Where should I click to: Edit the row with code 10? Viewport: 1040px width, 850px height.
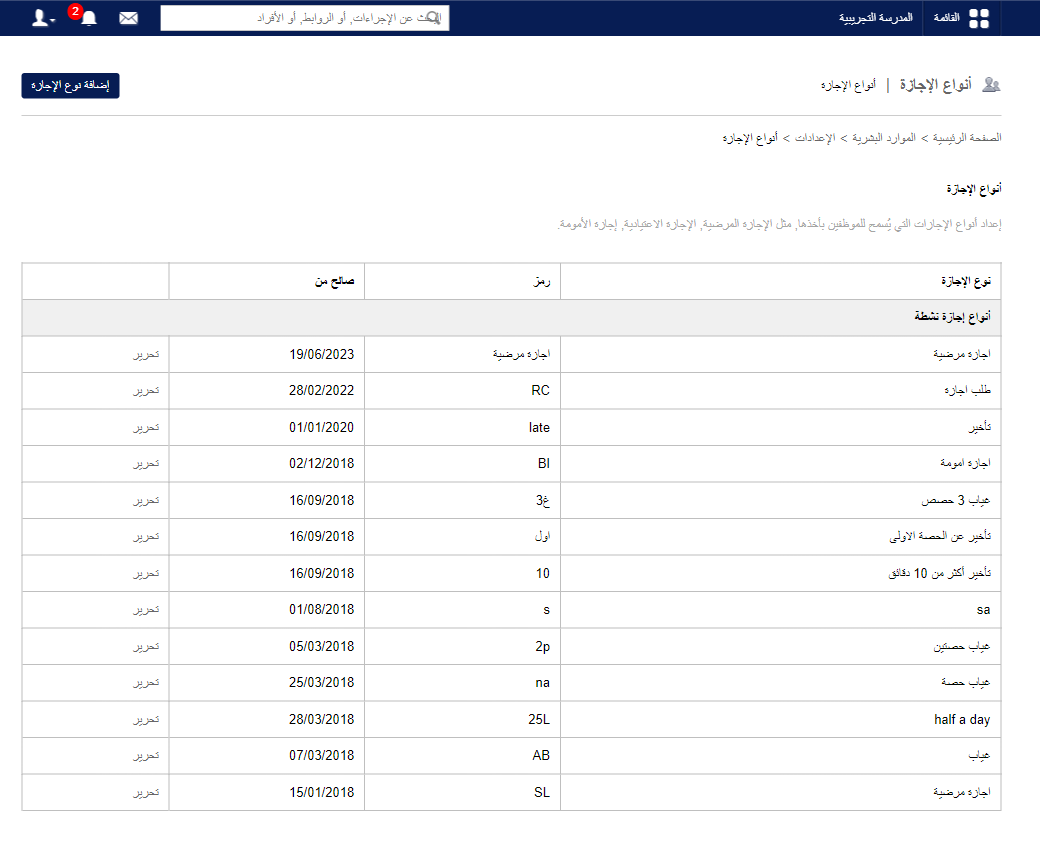point(146,574)
